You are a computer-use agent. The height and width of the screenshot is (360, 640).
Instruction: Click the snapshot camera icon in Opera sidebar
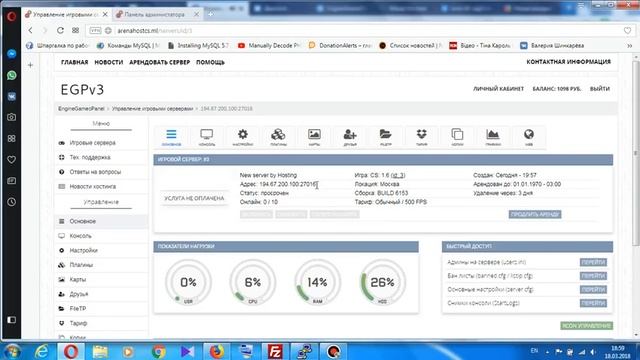[x=11, y=117]
